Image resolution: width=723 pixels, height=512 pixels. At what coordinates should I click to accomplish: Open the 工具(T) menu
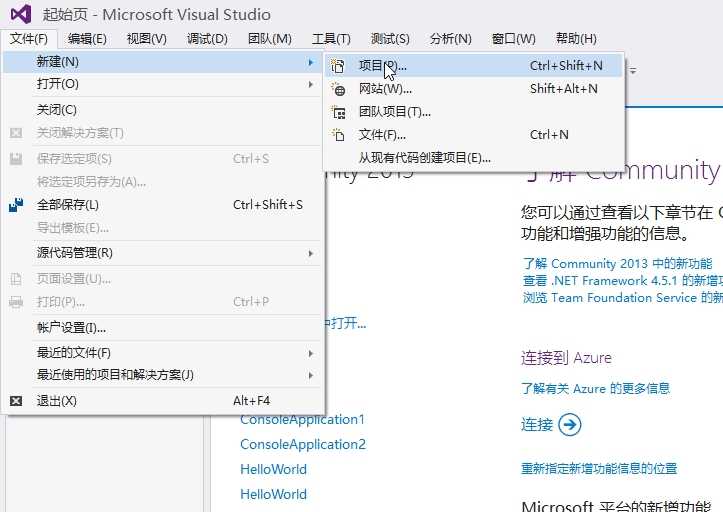(331, 39)
